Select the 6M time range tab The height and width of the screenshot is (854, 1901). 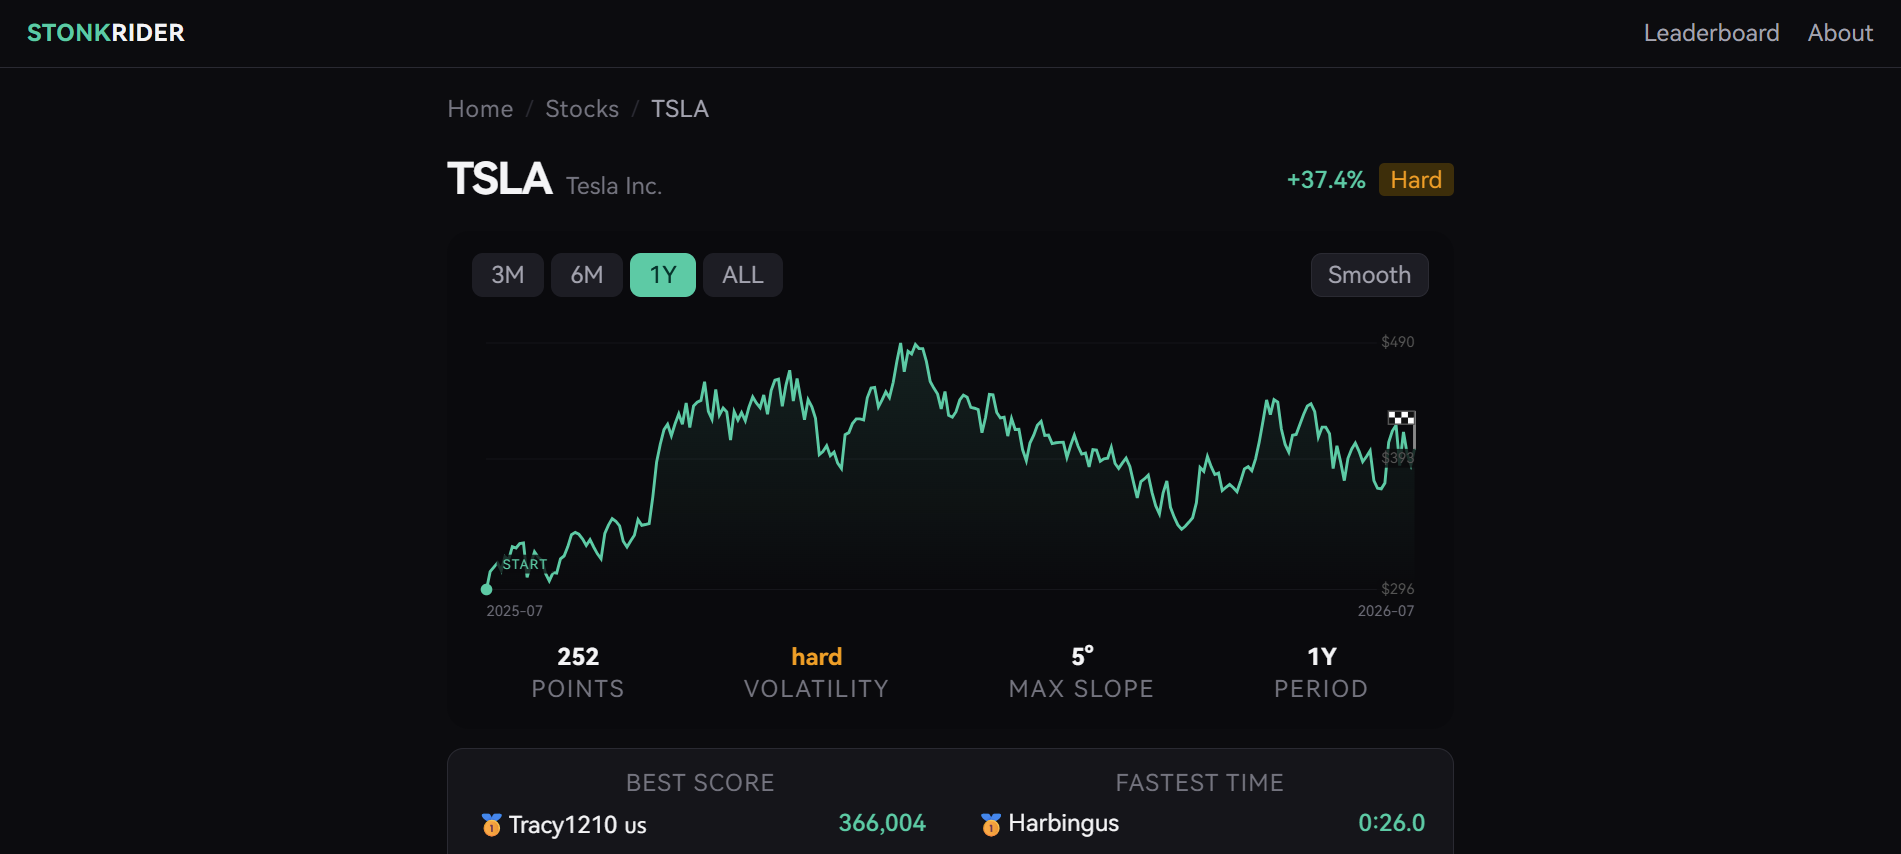pos(587,275)
